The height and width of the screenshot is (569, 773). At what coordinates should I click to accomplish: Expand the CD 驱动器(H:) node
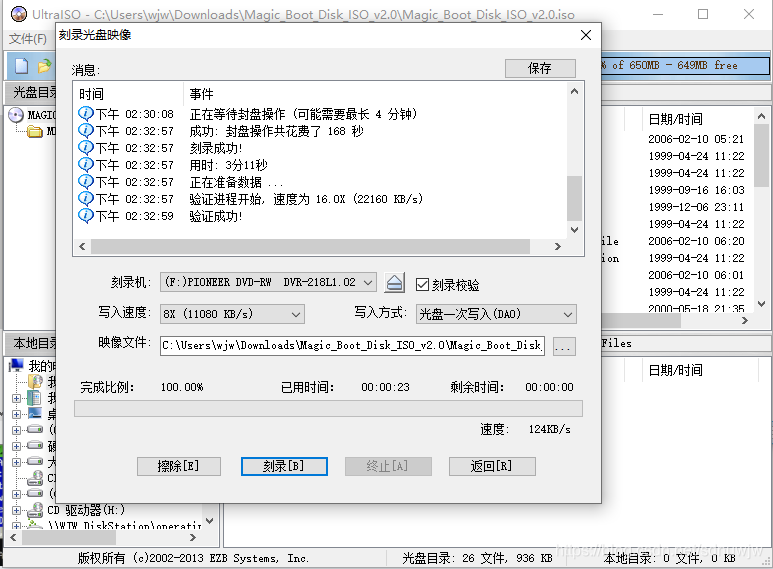tap(16, 510)
